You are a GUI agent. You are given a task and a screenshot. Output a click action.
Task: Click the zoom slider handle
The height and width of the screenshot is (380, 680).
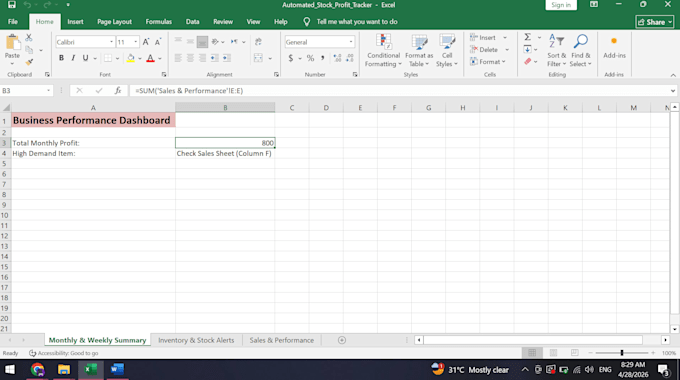pyautogui.click(x=622, y=353)
